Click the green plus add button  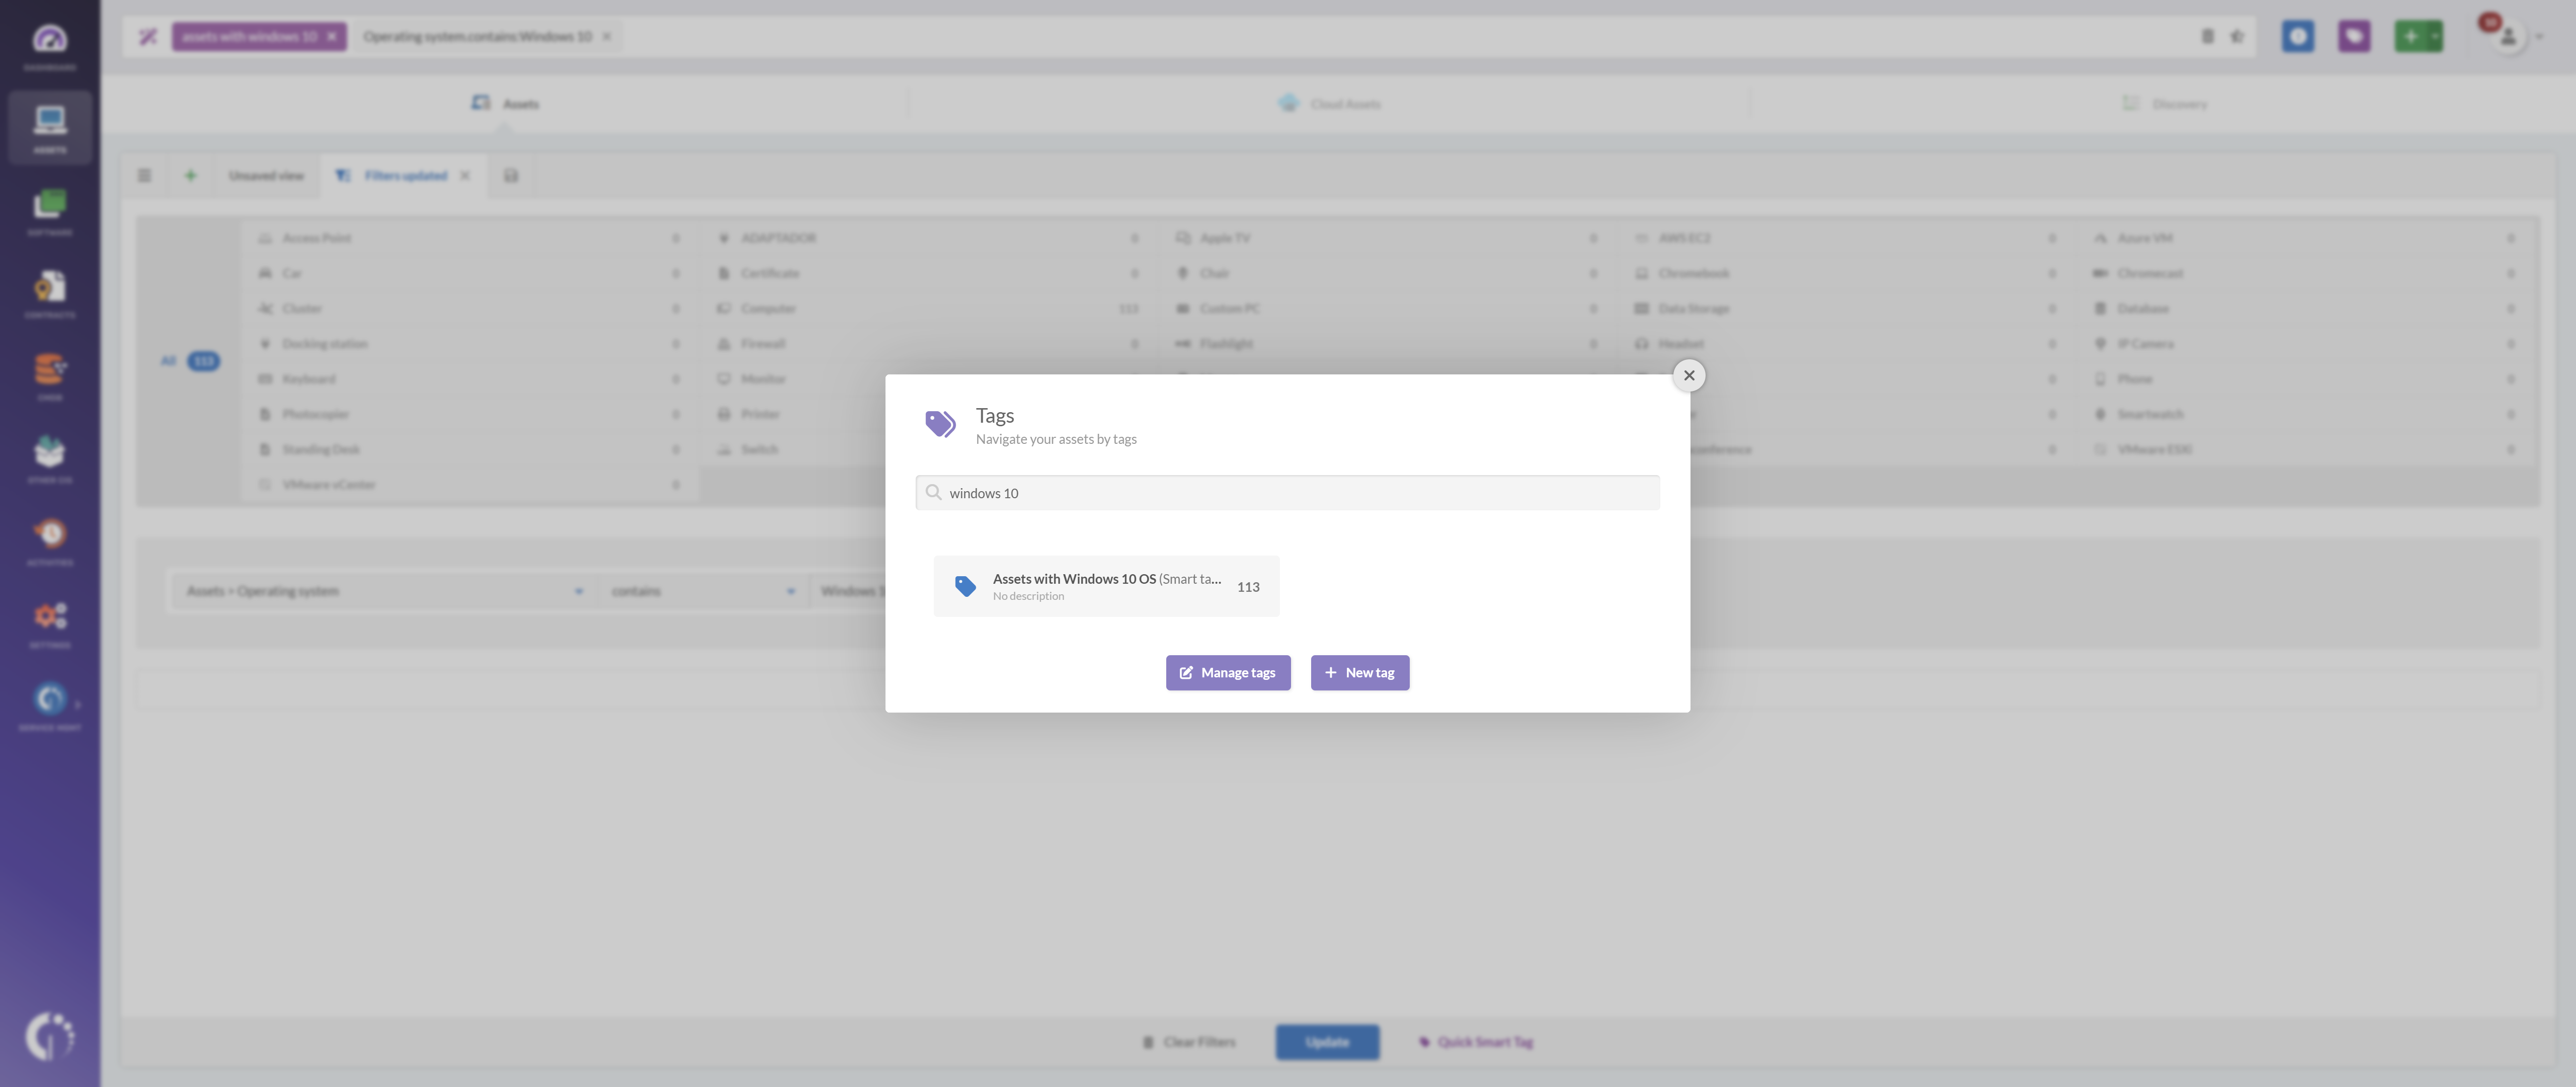2410,37
